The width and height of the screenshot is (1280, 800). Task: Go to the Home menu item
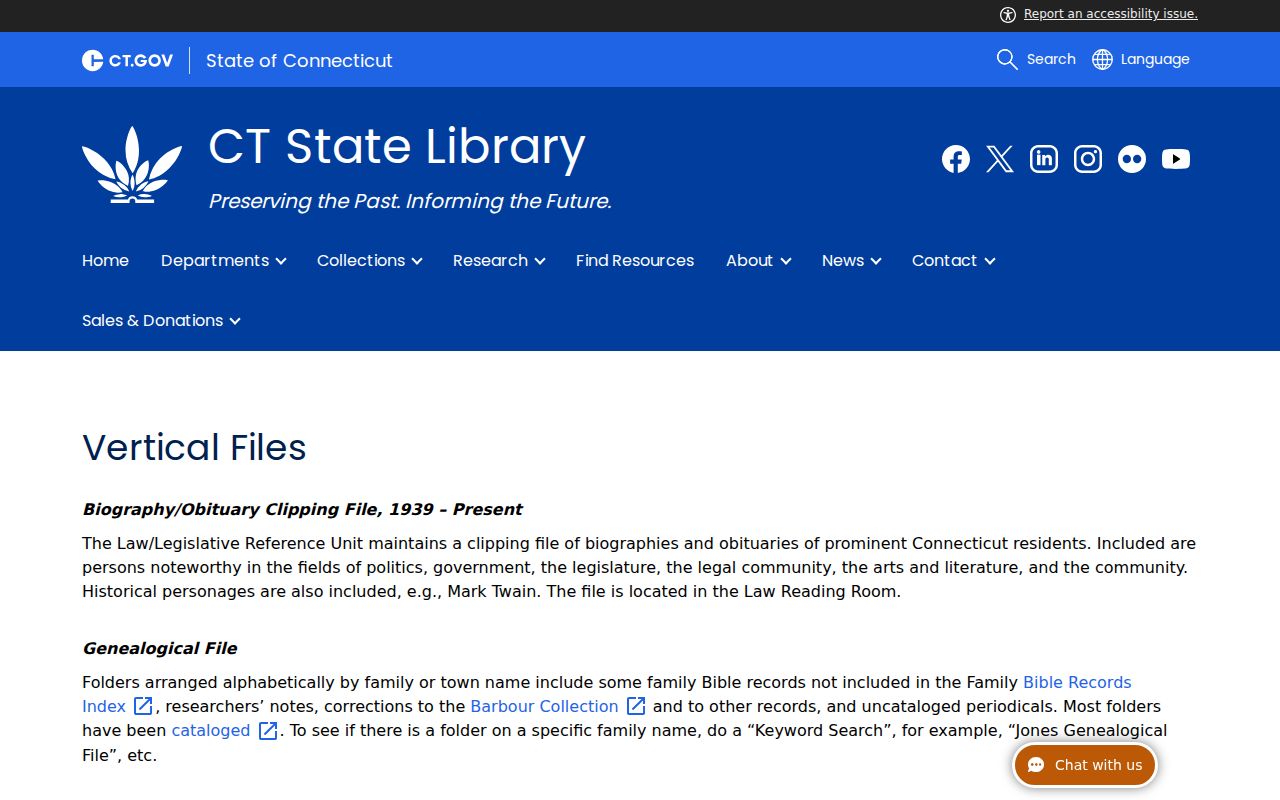(105, 260)
